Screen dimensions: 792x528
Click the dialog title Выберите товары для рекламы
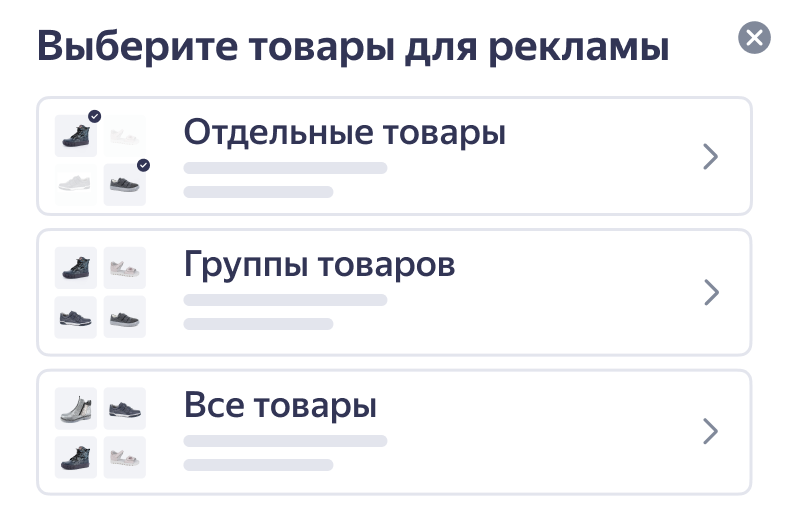coord(353,48)
